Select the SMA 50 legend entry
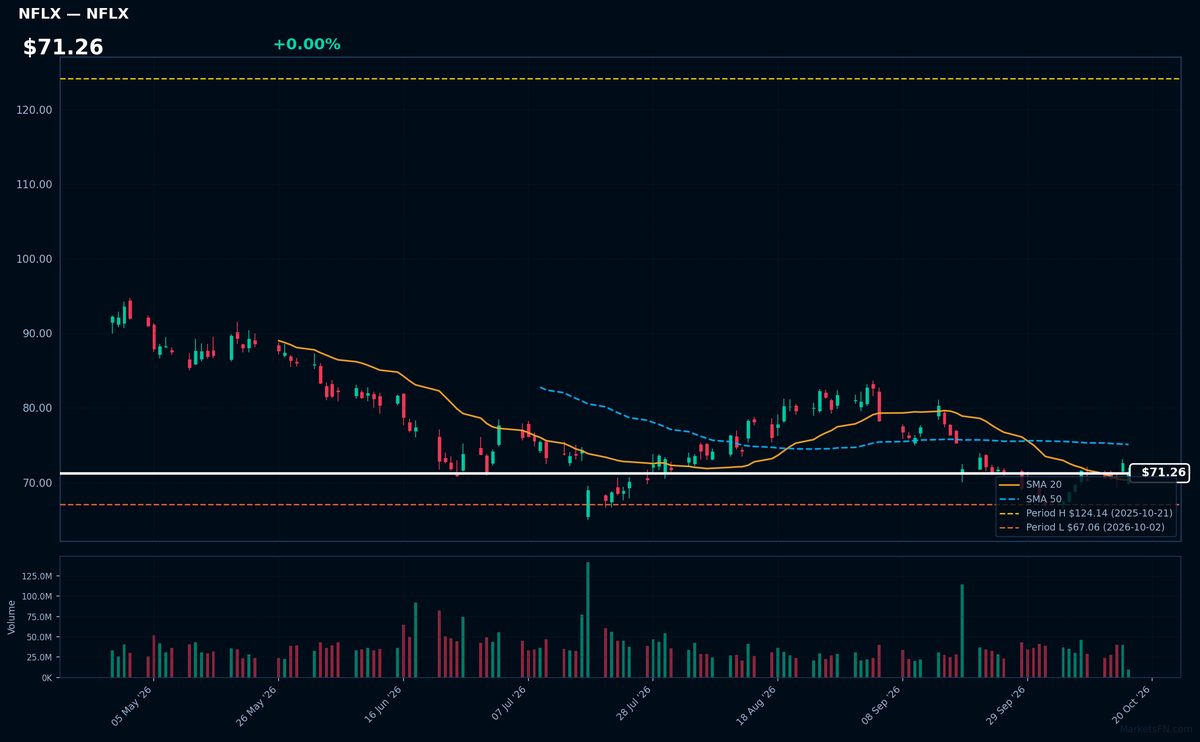 pyautogui.click(x=1030, y=498)
